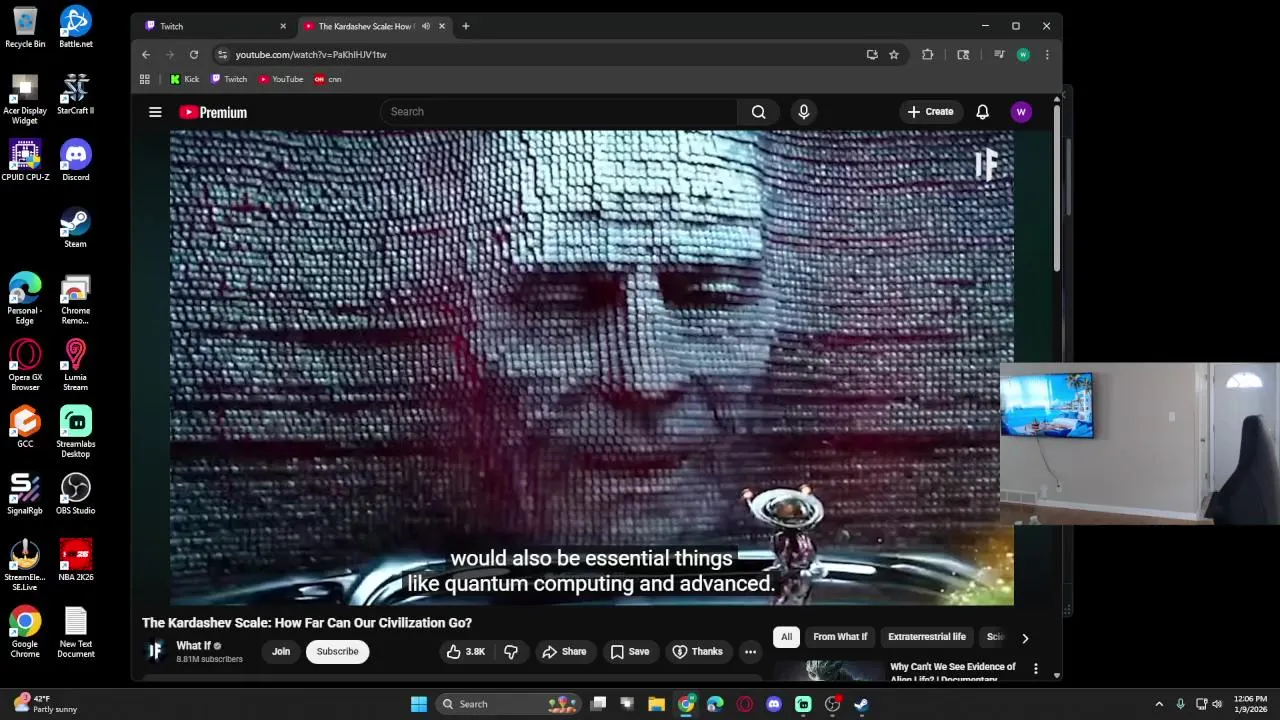Click the YouTube Premium logo

click(213, 112)
